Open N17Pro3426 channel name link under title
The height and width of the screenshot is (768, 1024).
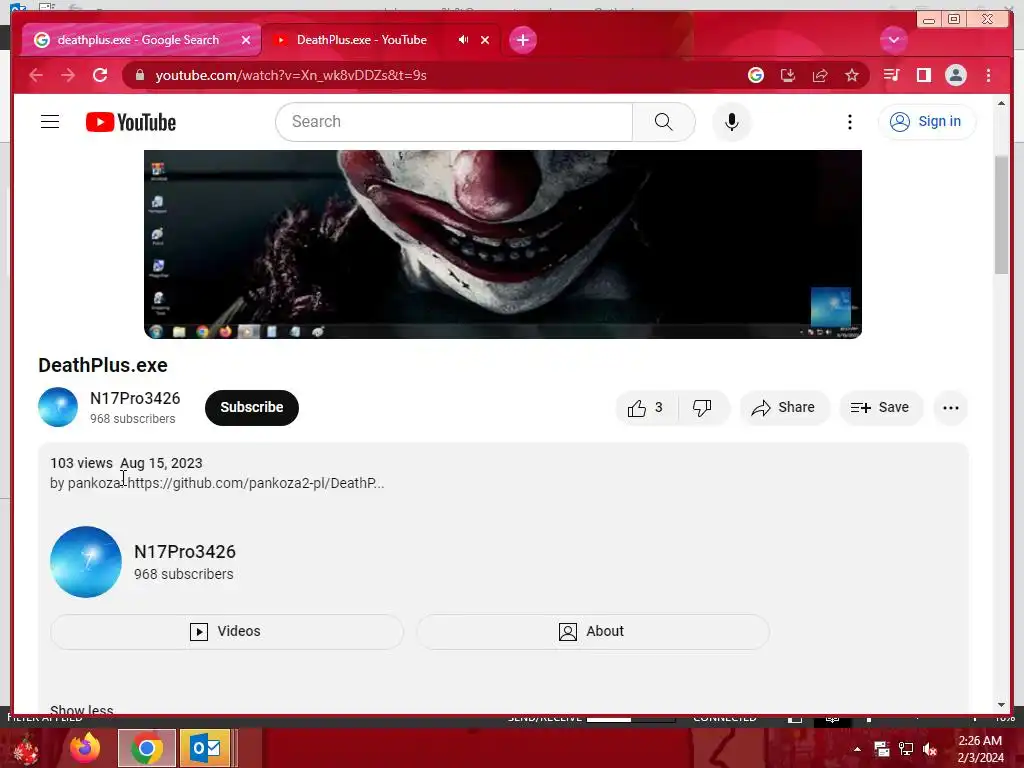tap(135, 398)
